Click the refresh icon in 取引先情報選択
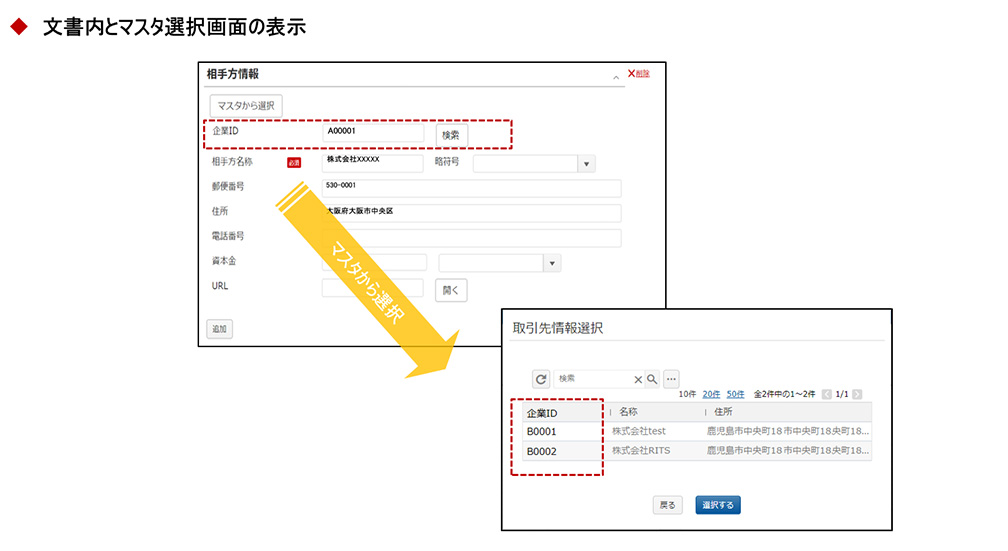This screenshot has width=1008, height=551. point(541,379)
